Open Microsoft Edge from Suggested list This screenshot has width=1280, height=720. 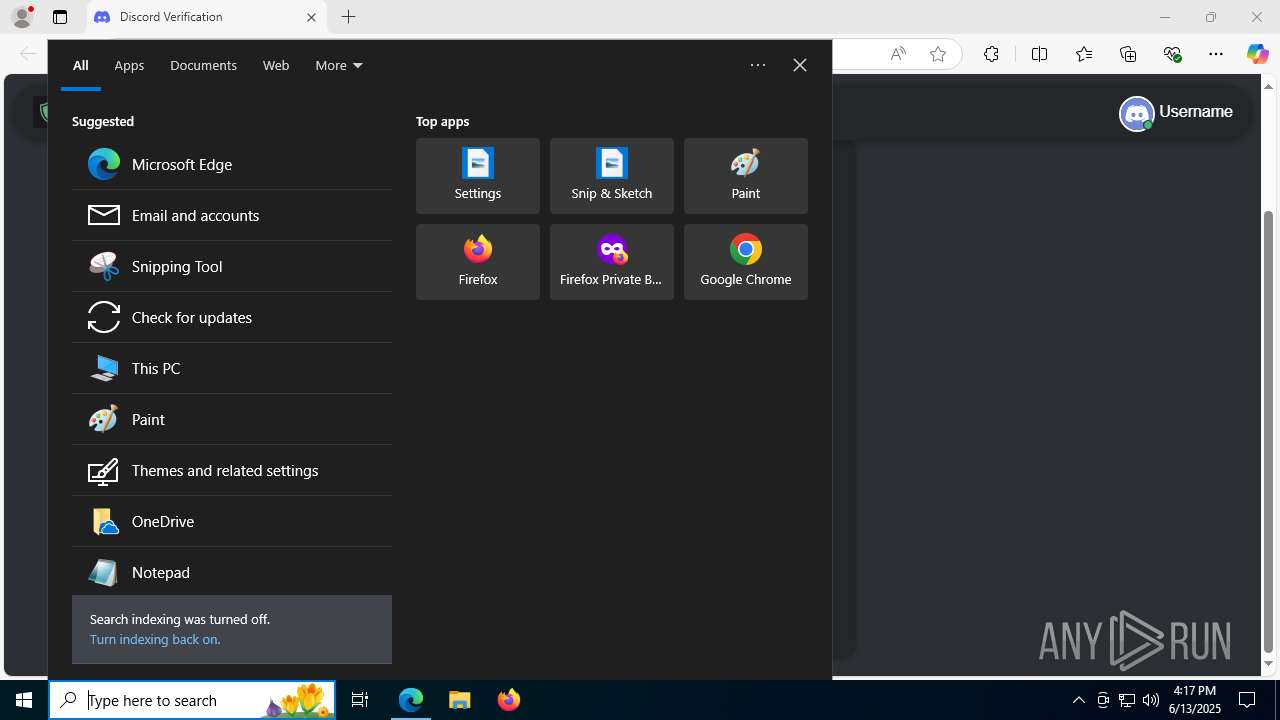pyautogui.click(x=232, y=164)
